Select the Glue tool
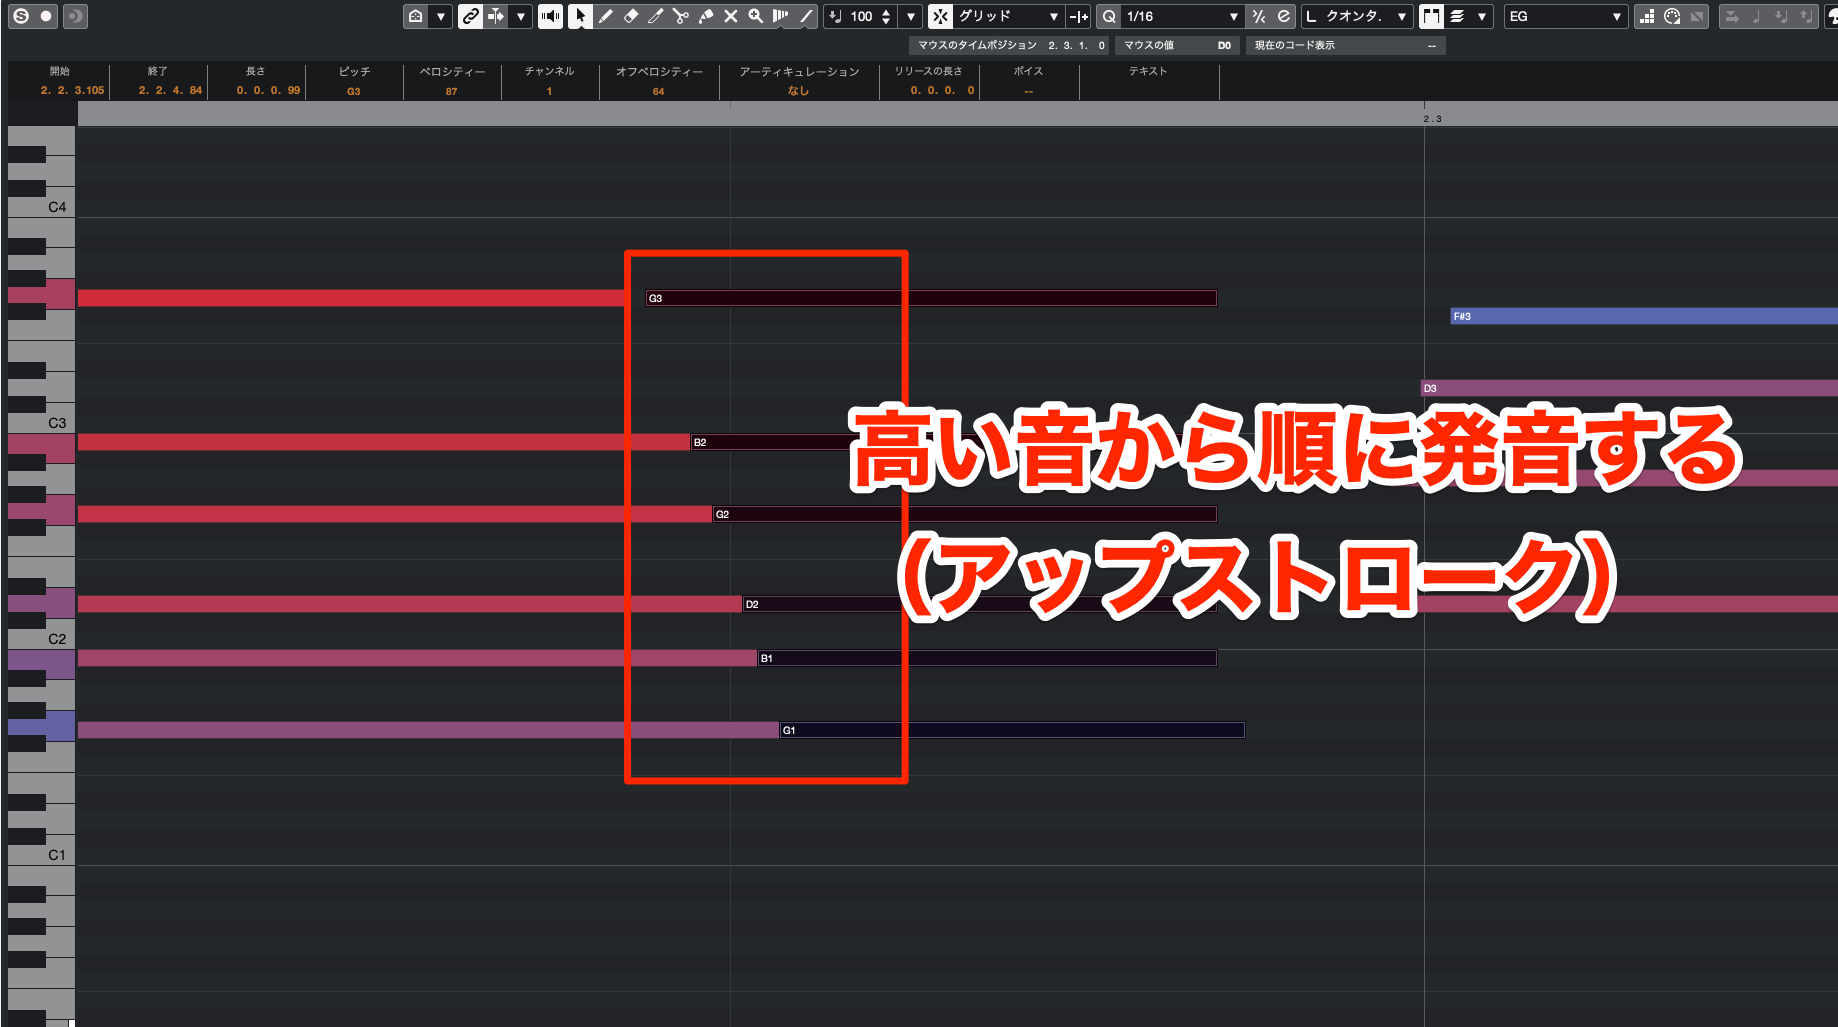 705,16
